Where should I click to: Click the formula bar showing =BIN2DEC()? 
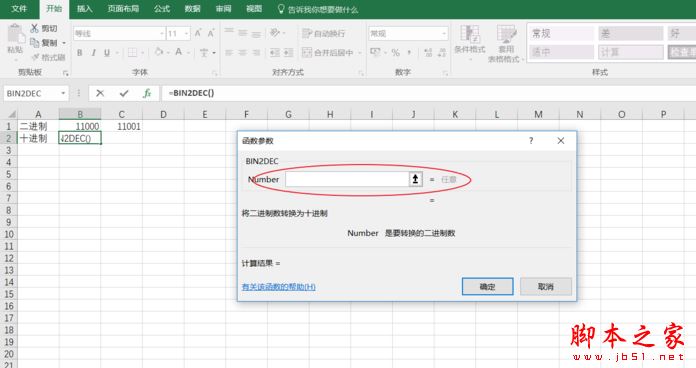(429, 93)
